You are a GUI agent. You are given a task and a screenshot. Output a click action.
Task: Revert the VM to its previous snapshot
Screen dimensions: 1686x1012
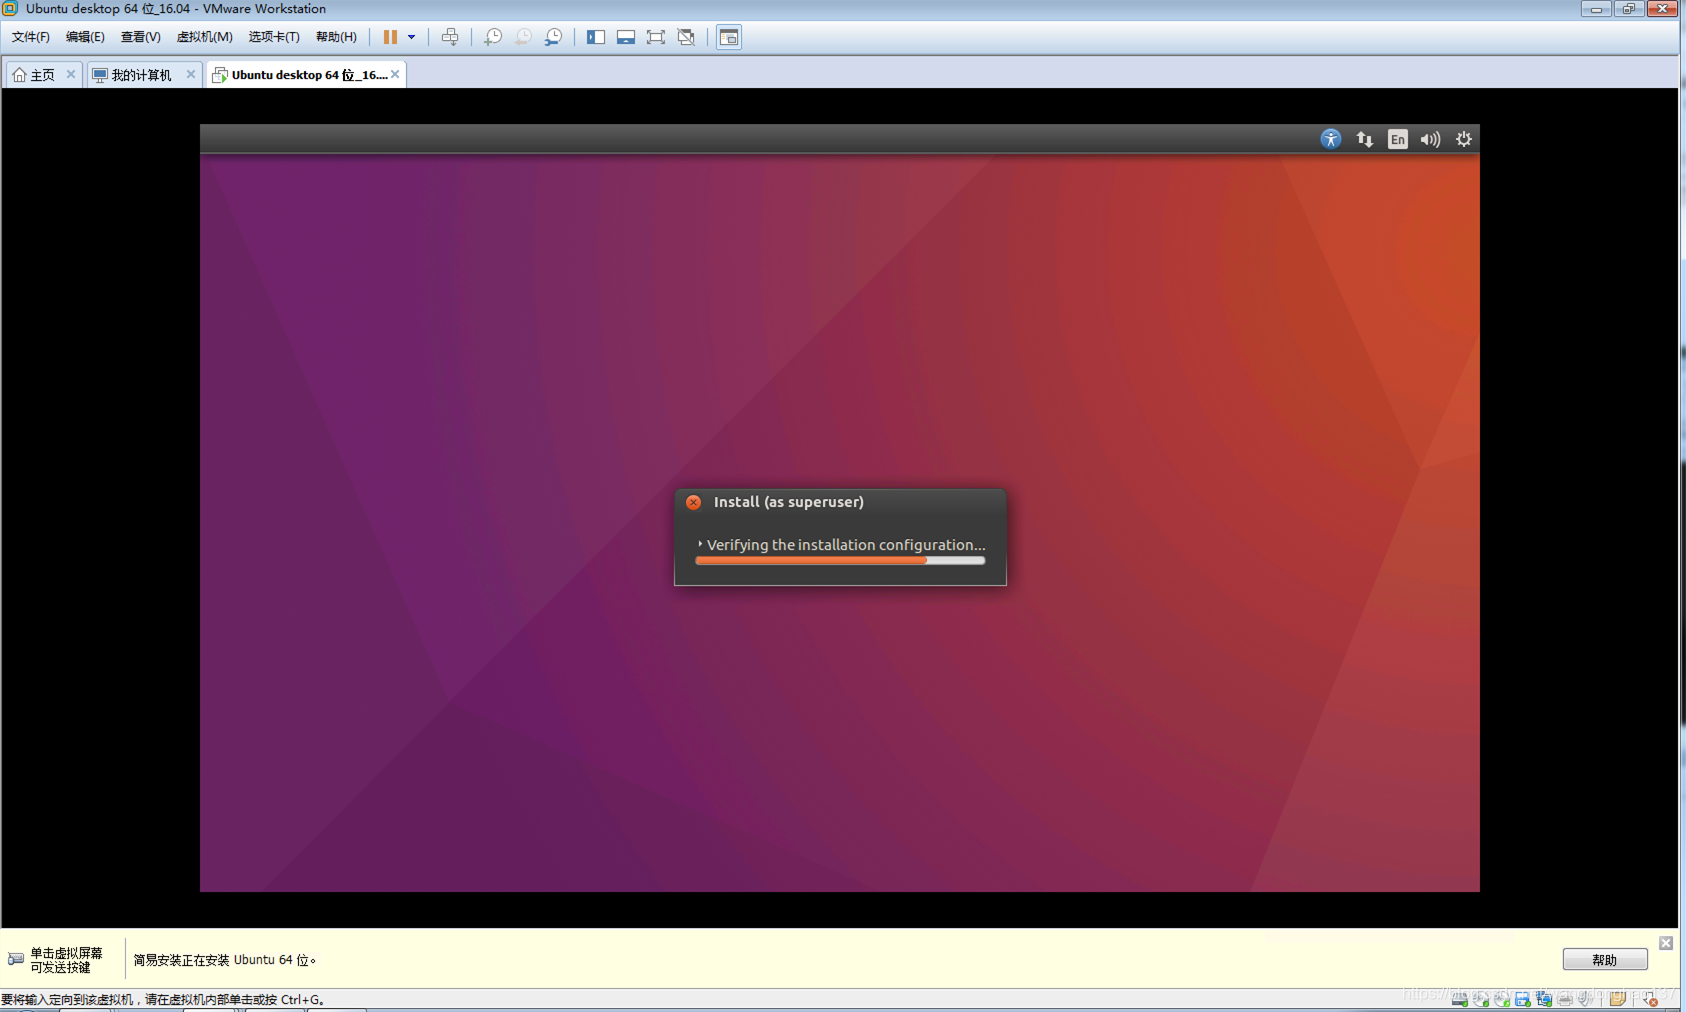[523, 37]
